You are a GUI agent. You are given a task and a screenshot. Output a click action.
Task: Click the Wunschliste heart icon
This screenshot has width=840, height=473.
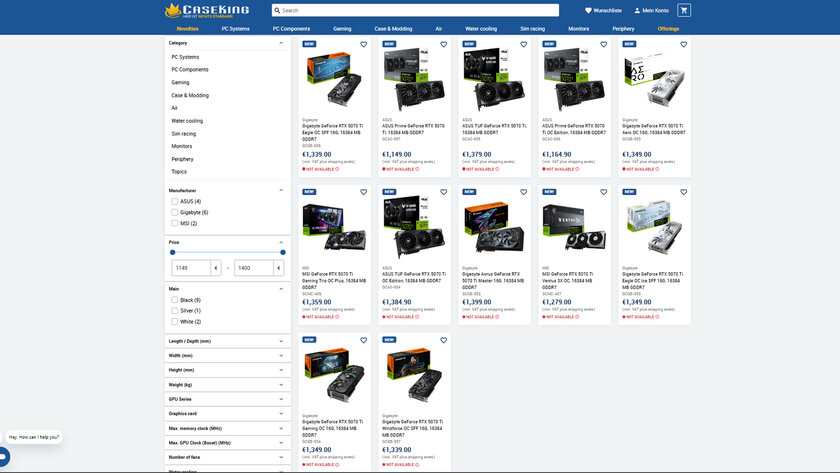point(588,10)
